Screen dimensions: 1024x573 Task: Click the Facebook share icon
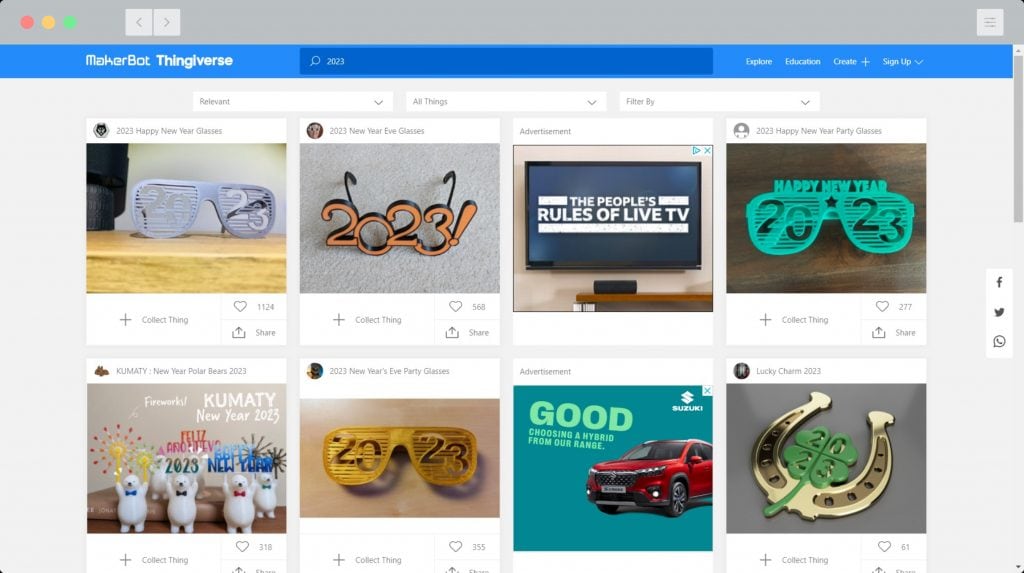click(x=999, y=283)
